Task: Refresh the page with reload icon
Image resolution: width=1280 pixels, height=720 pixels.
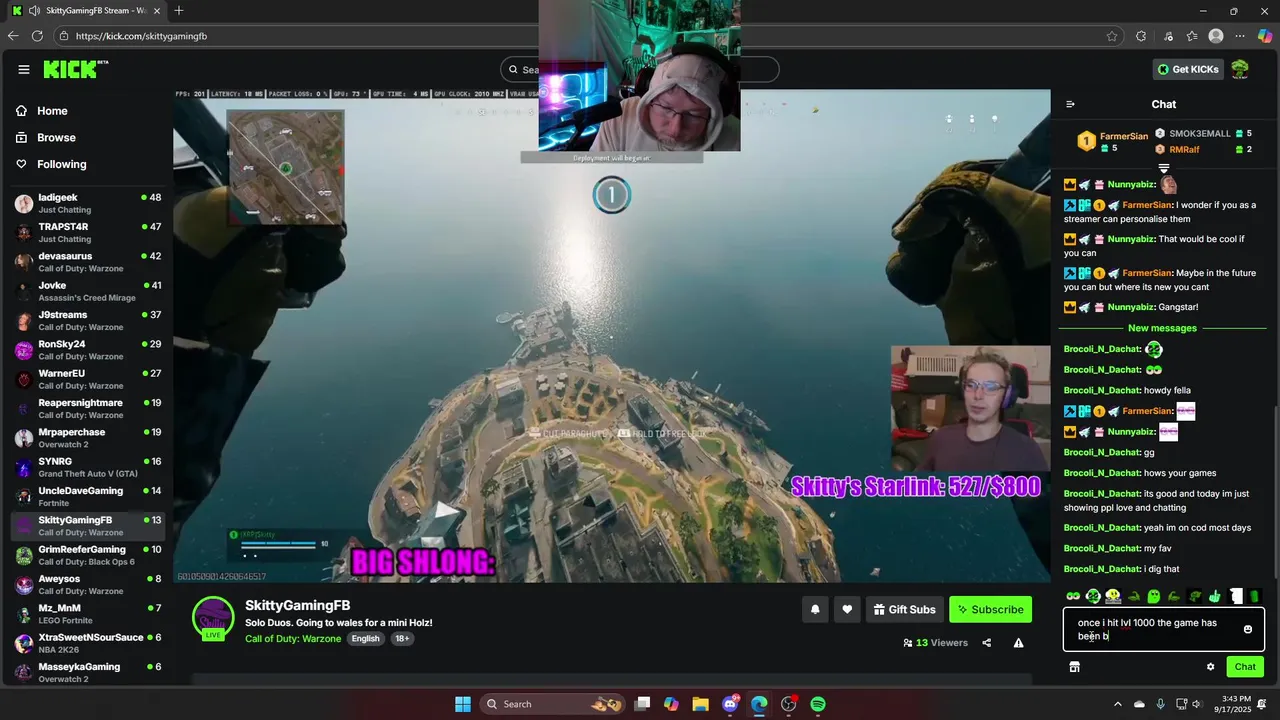Action: coord(37,36)
